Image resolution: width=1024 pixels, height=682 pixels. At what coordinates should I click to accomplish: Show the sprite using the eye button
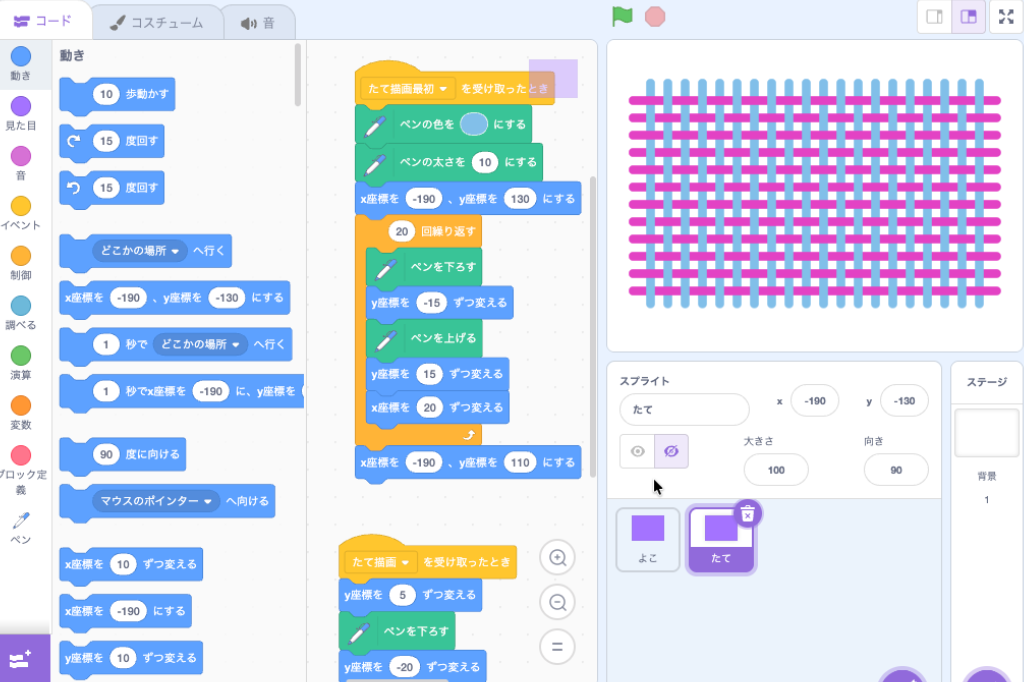[x=637, y=451]
